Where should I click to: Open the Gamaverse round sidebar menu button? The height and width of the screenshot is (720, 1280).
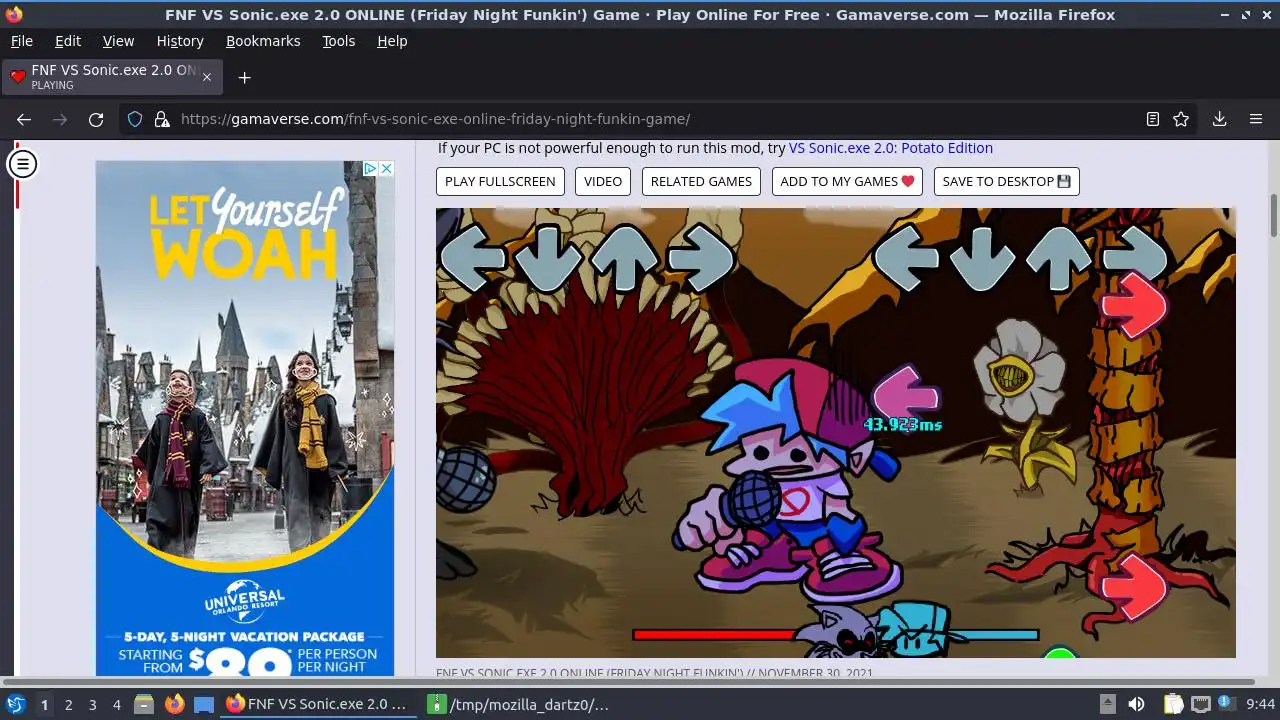(22, 163)
